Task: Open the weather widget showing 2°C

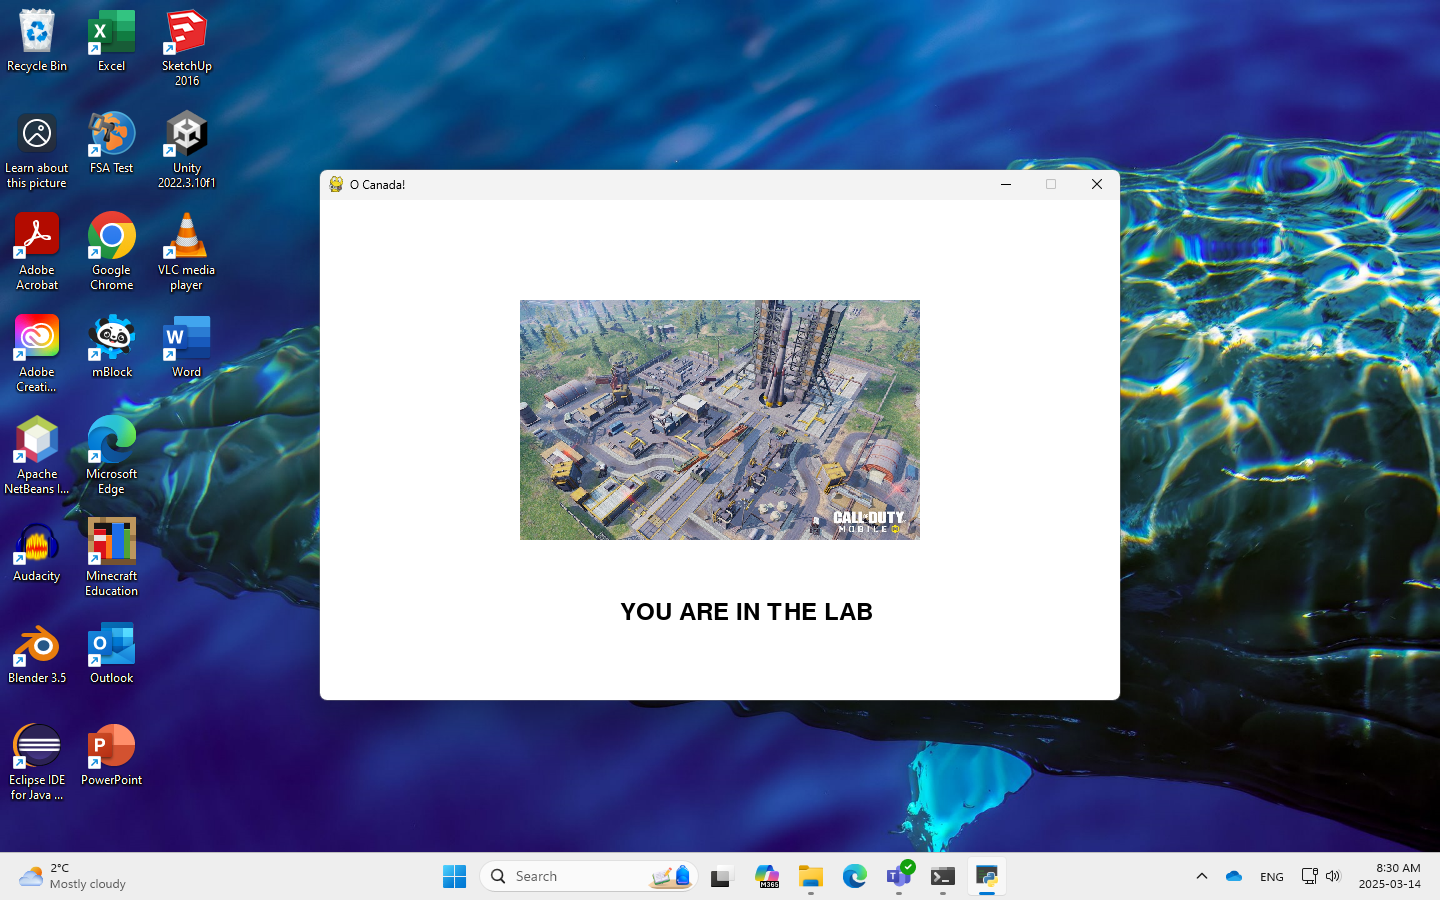Action: [x=74, y=876]
